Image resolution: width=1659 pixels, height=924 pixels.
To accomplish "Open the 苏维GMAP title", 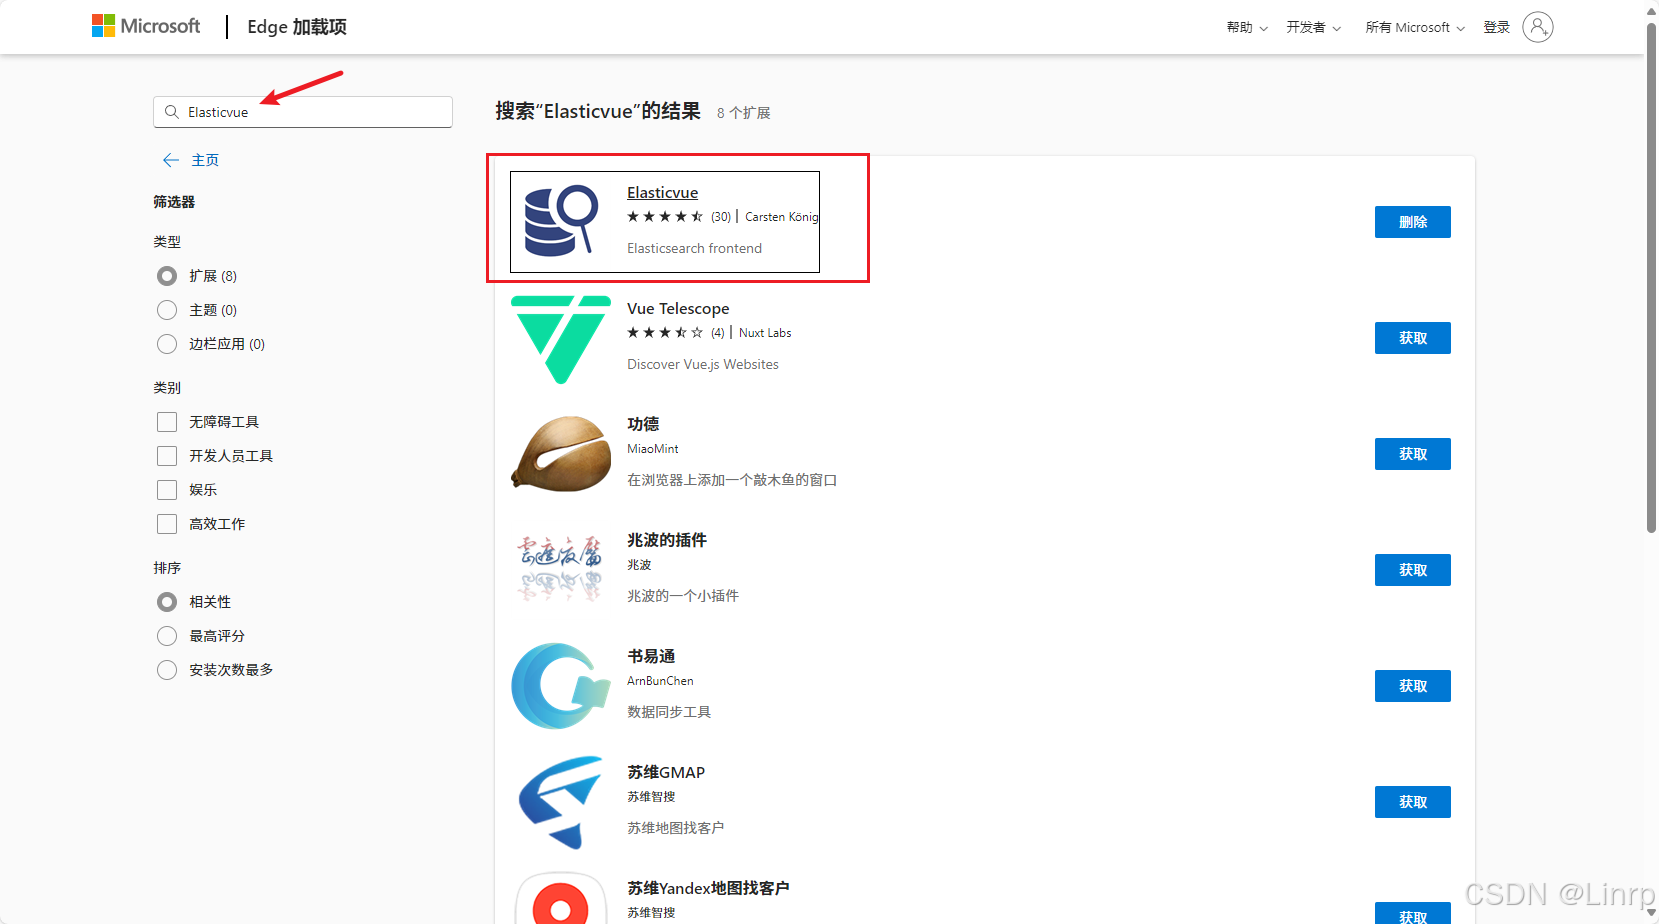I will pyautogui.click(x=666, y=772).
